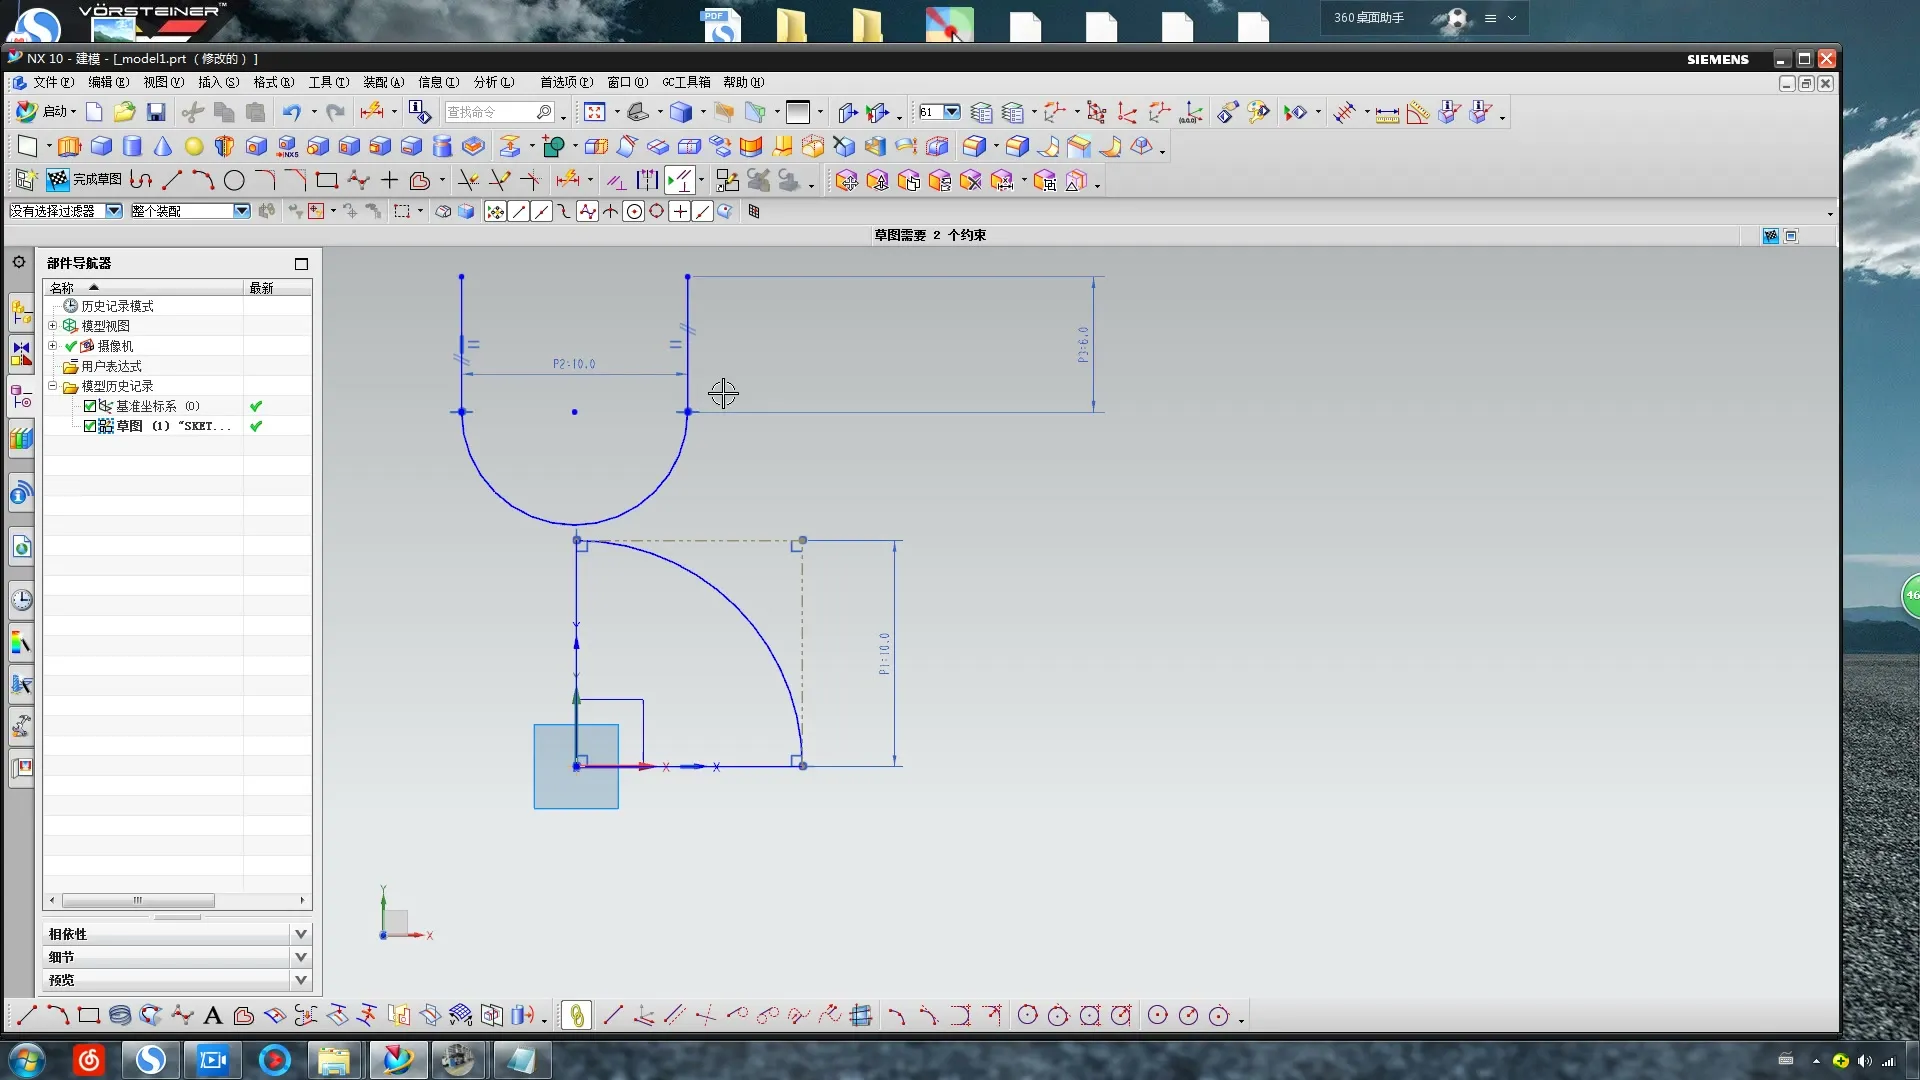
Task: Open the 整个装配 scope dropdown
Action: tap(241, 211)
